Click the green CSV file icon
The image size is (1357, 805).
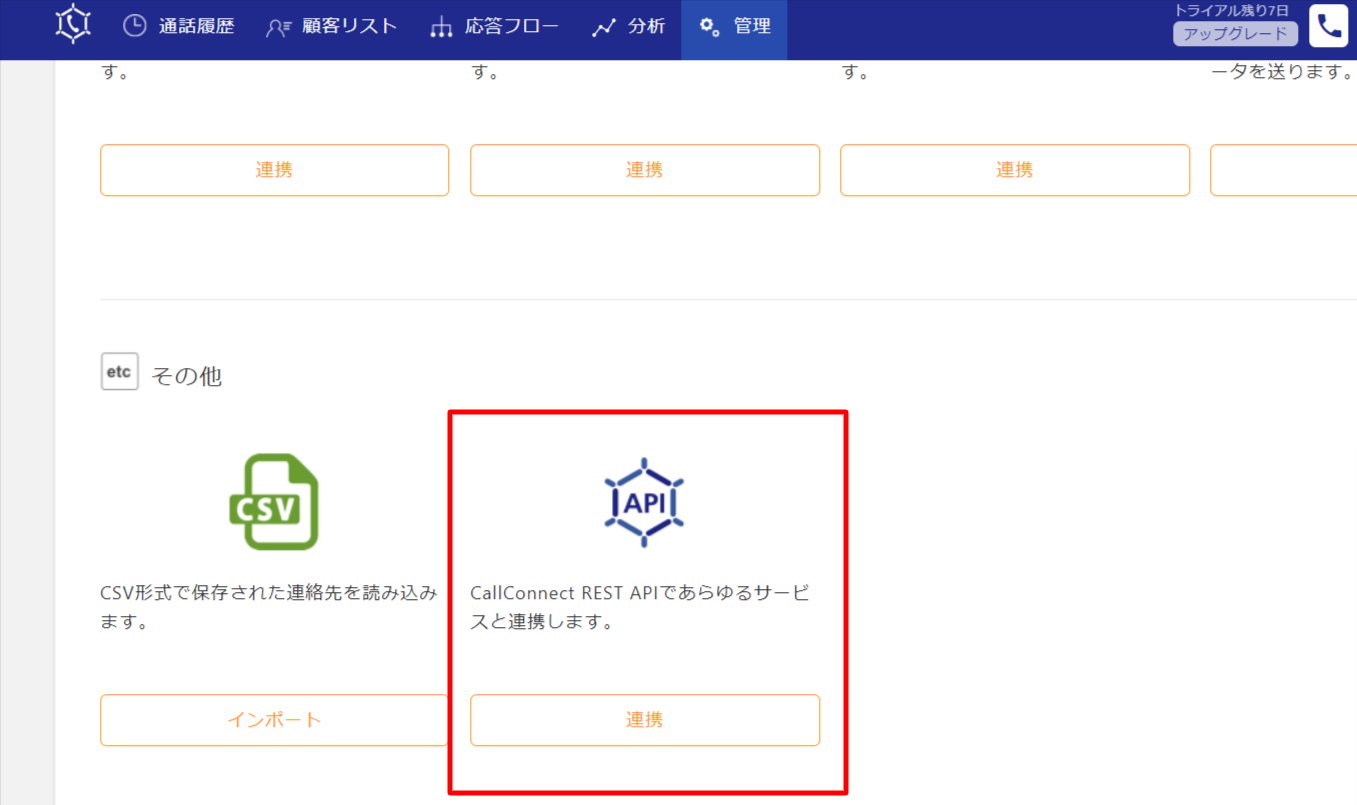(273, 502)
